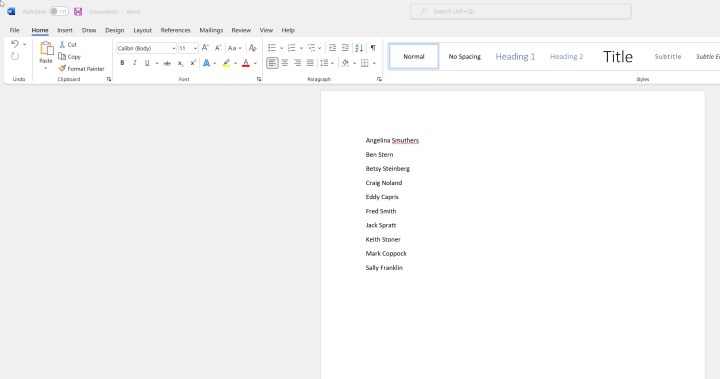Increase font size with the grow icon
This screenshot has width=720, height=379.
[x=205, y=48]
